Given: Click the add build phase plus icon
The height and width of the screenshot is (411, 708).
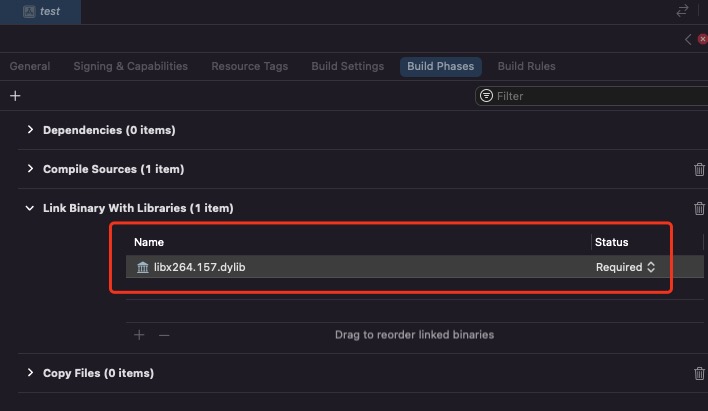Looking at the screenshot, I should (x=15, y=96).
